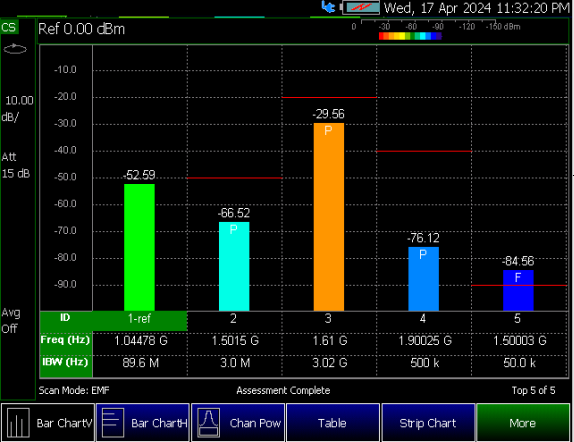Select IBW value 3.02 G
Image resolution: width=574 pixels, height=442 pixels.
pos(329,363)
